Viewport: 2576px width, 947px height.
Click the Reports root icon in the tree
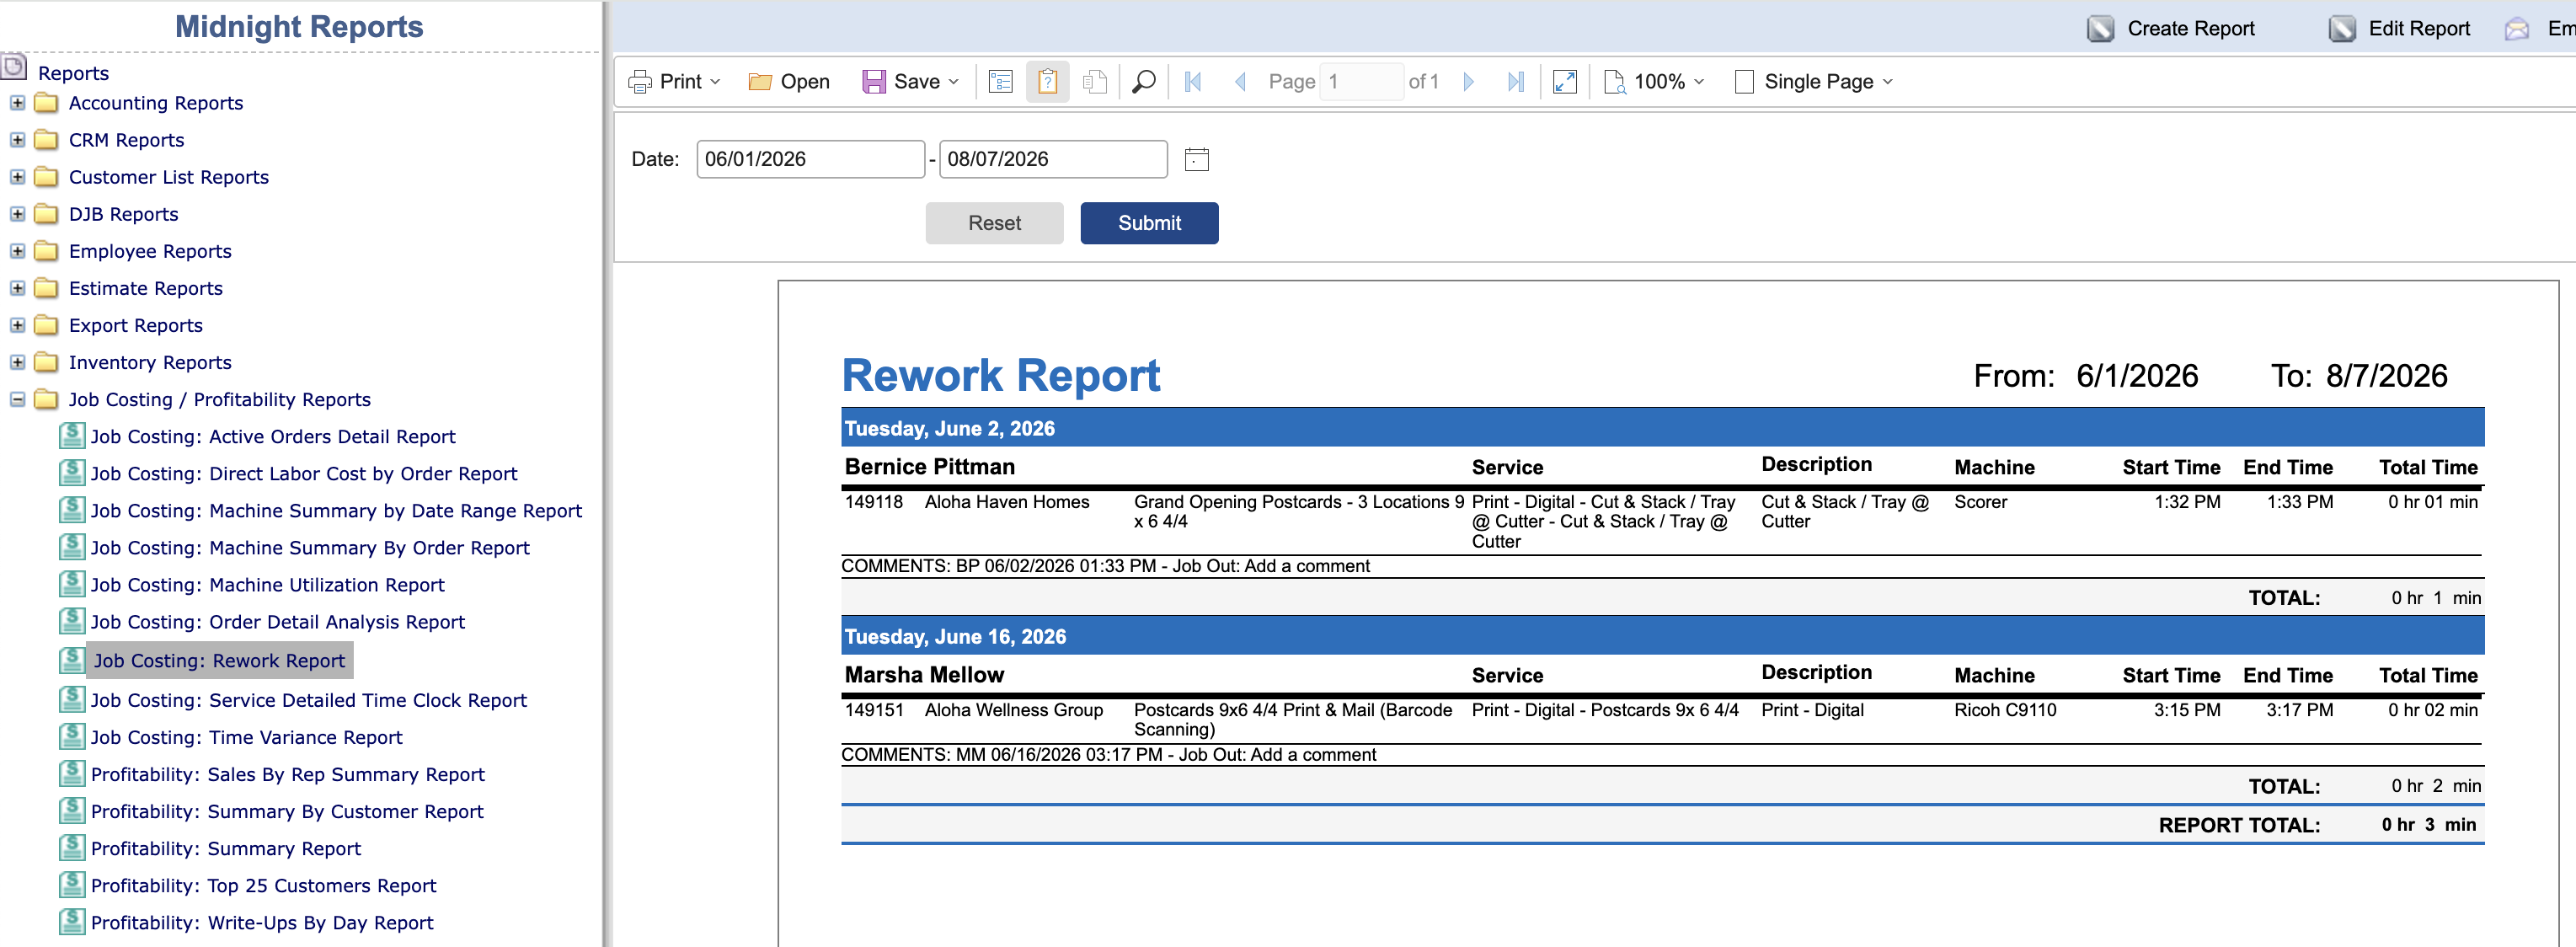point(13,68)
